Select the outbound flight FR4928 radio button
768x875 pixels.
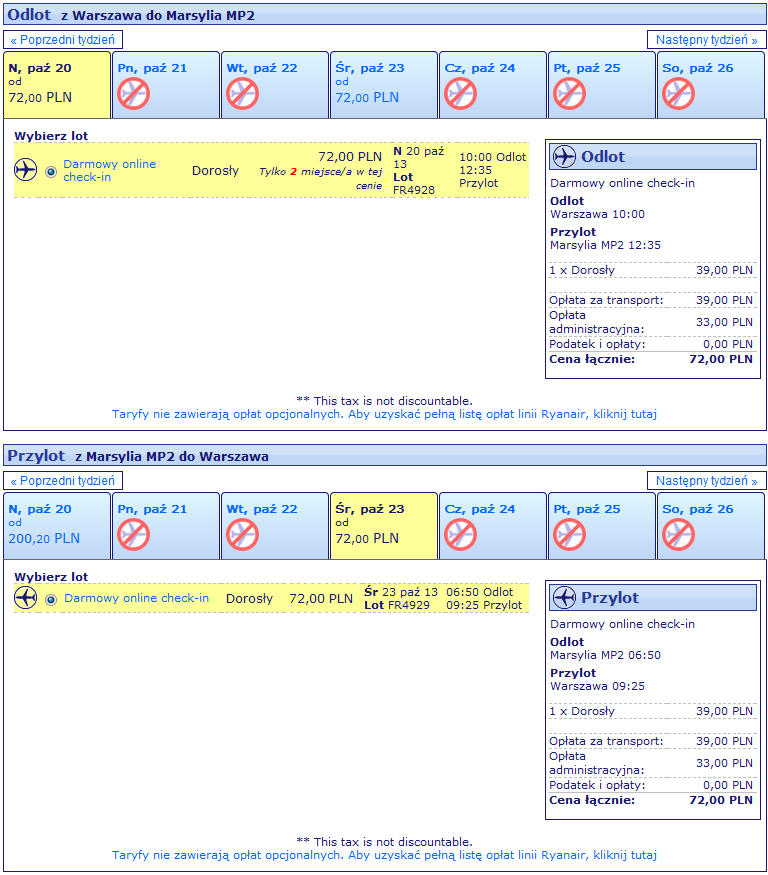[51, 171]
